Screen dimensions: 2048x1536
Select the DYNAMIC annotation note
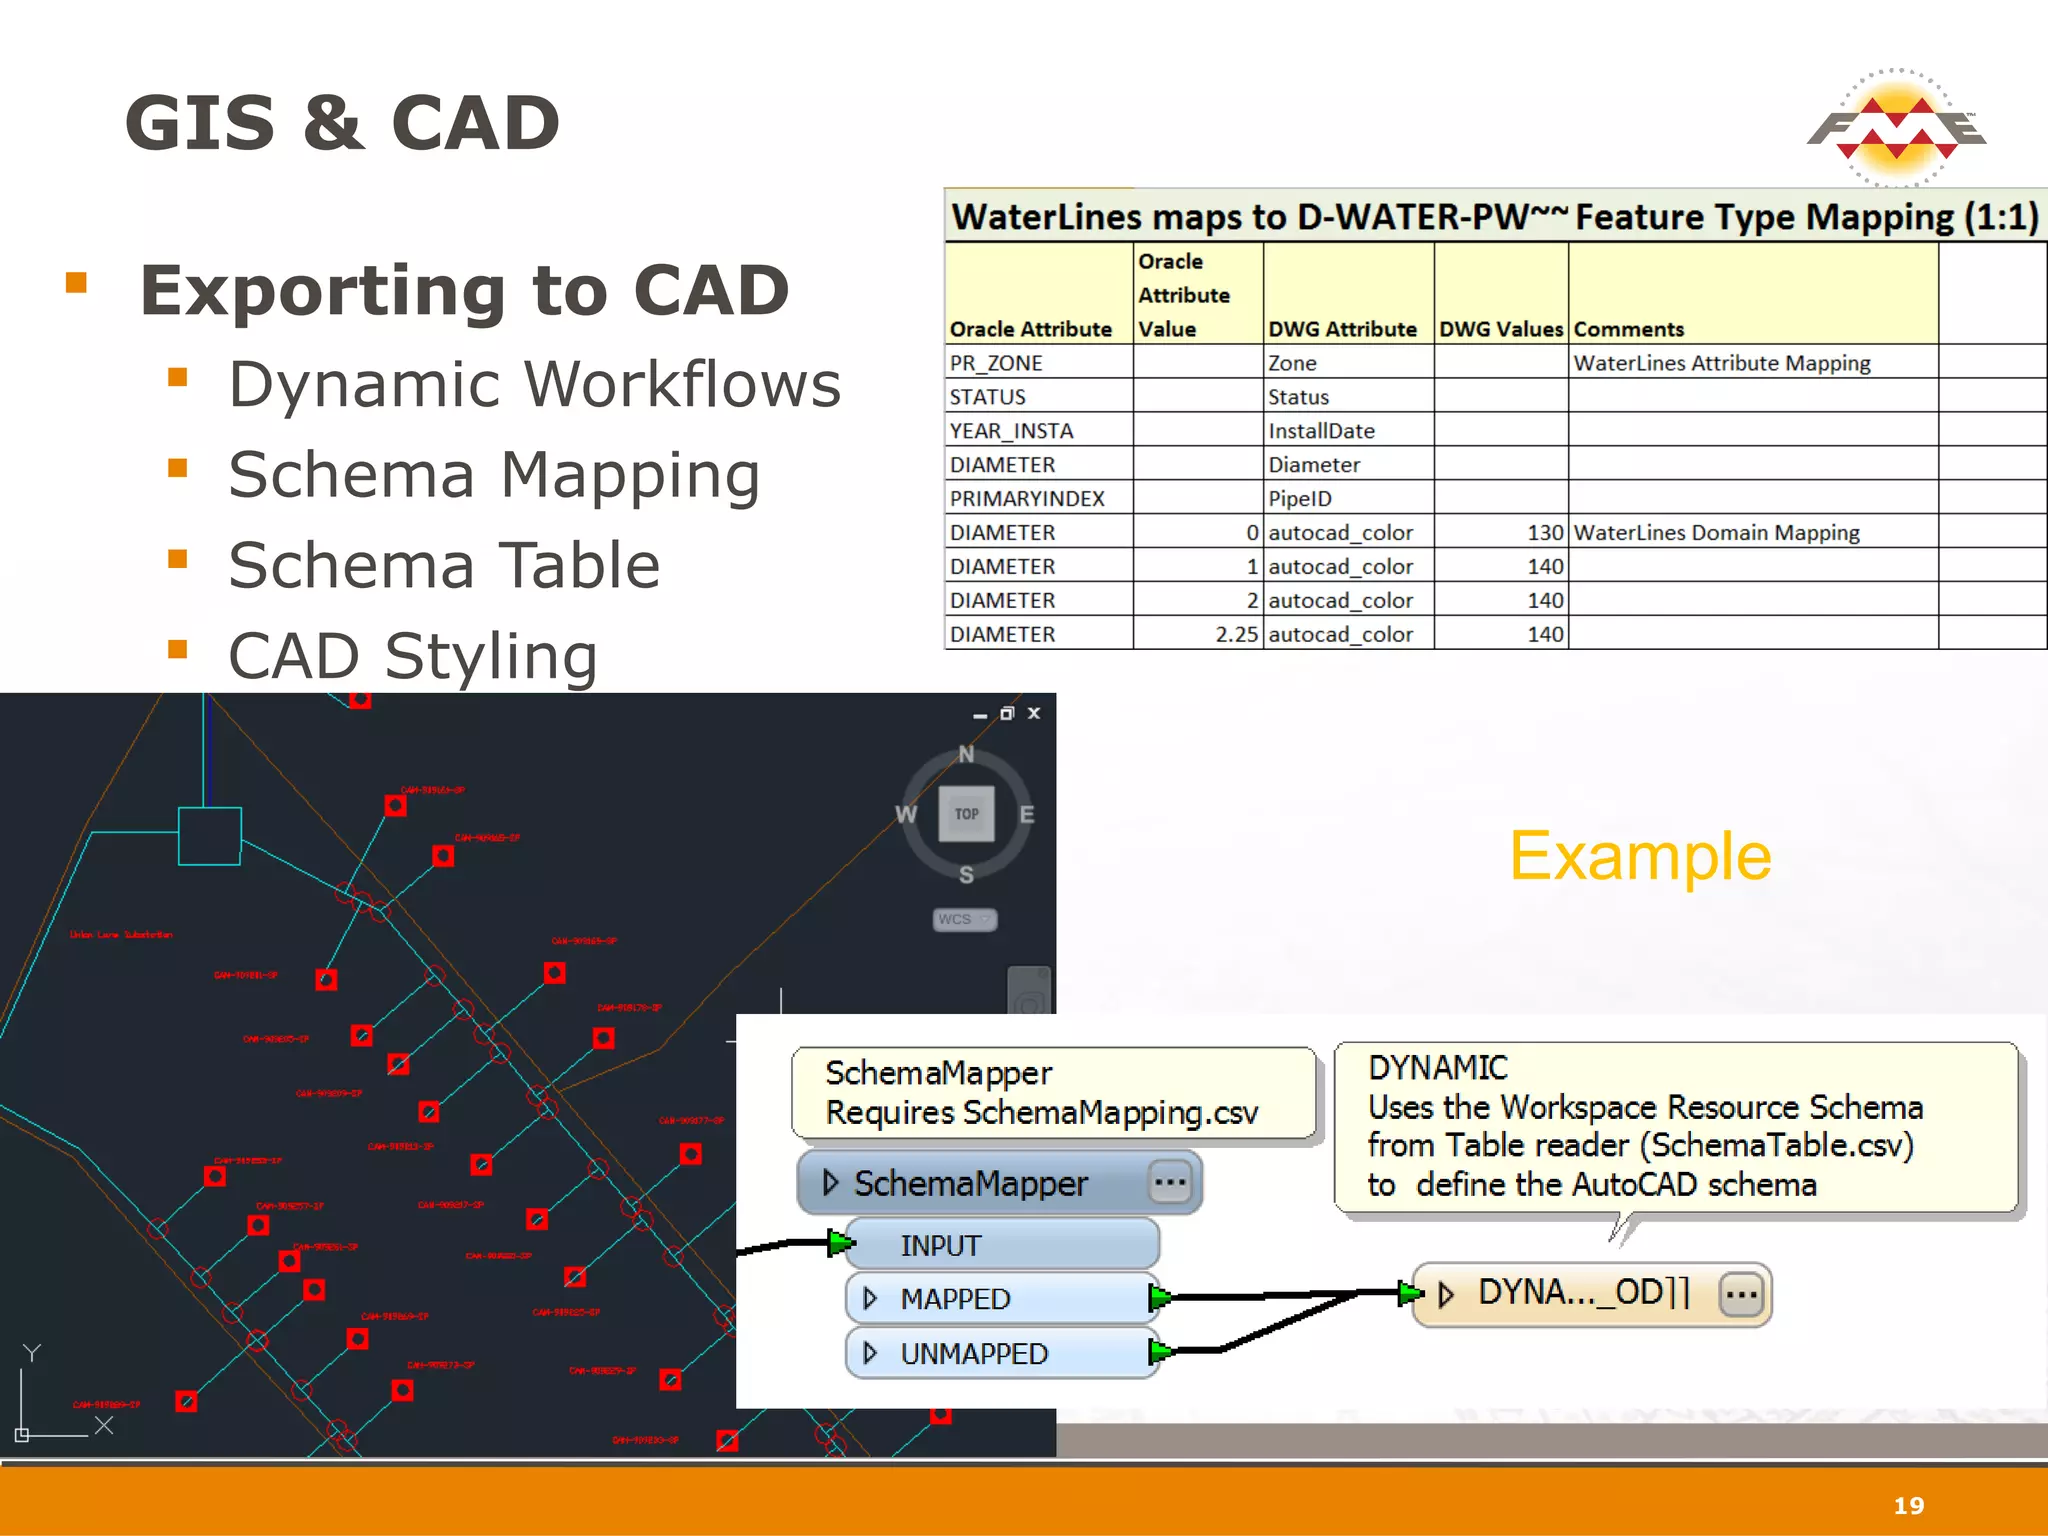[x=1676, y=1128]
